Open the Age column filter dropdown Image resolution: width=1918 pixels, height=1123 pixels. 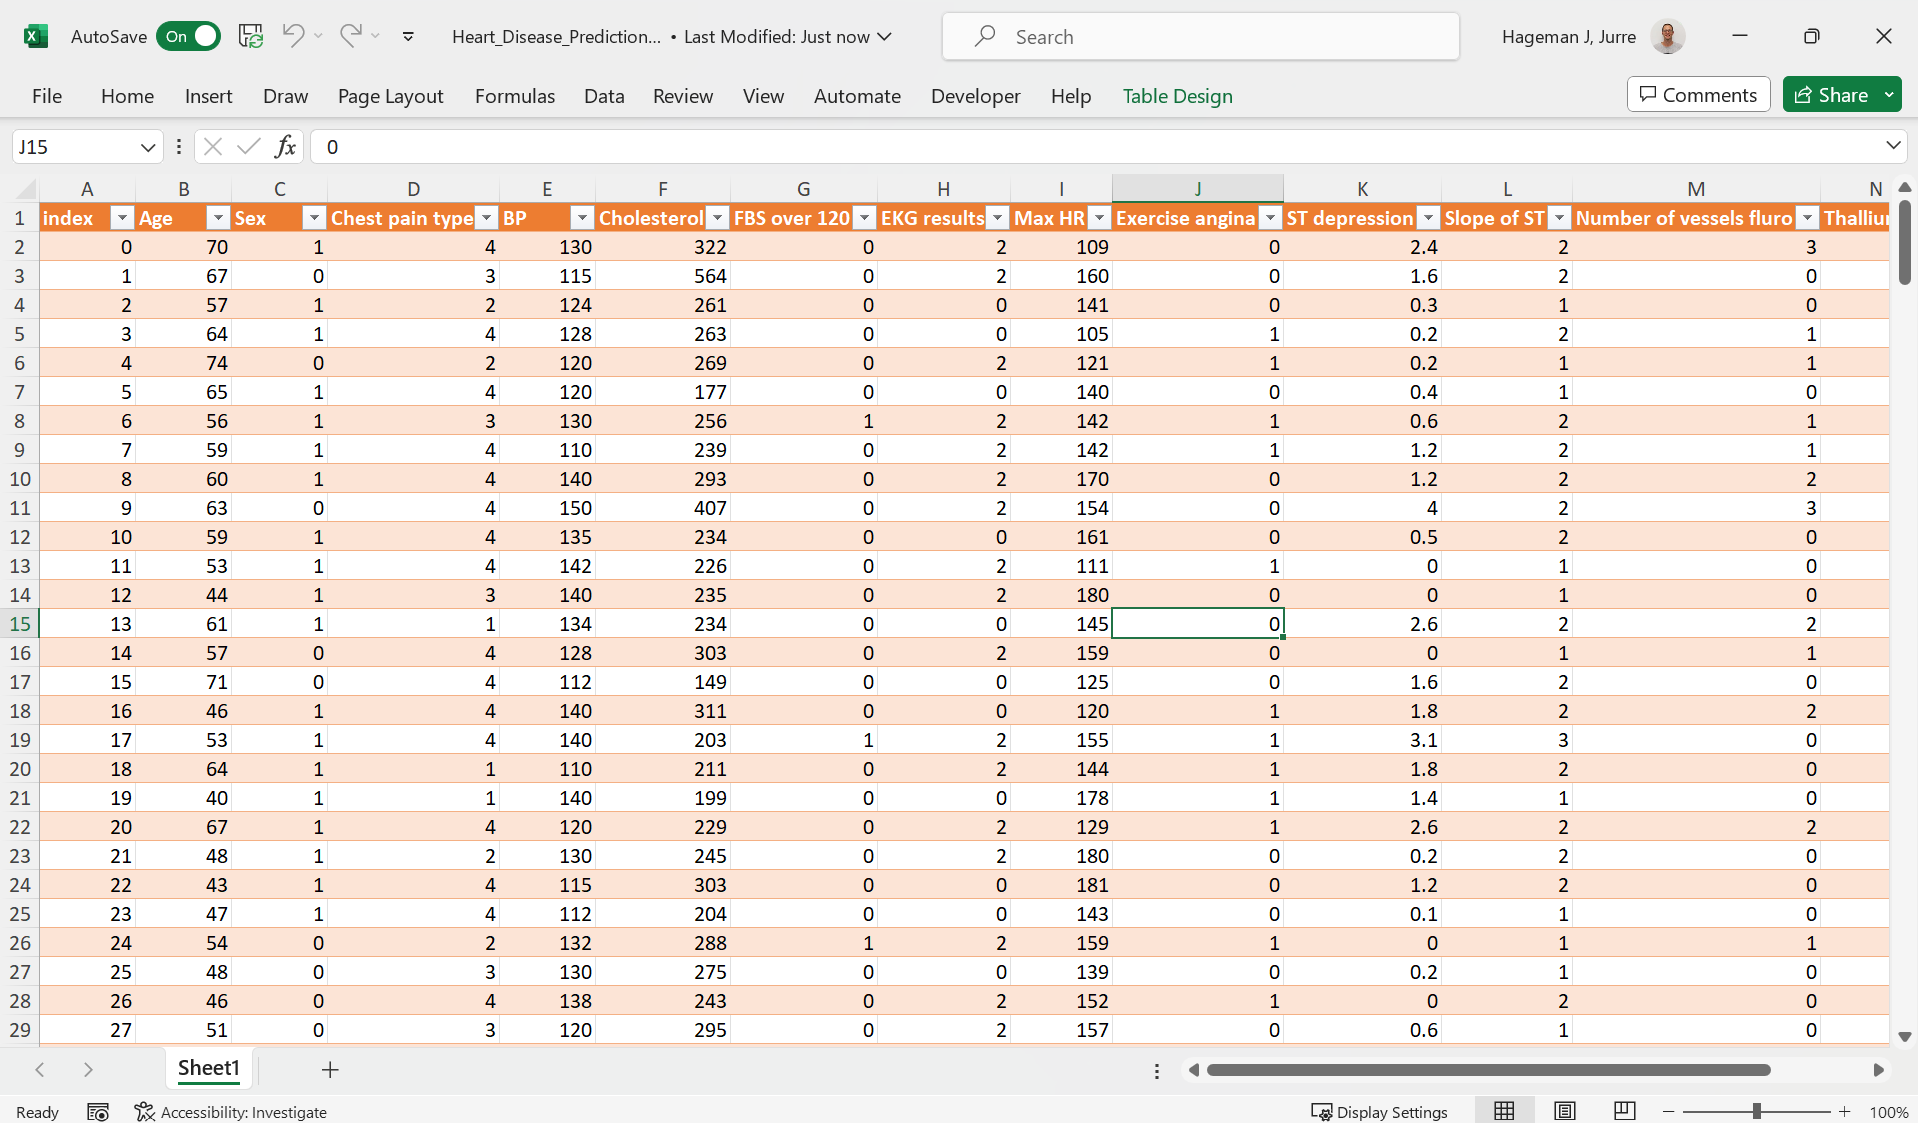[217, 218]
